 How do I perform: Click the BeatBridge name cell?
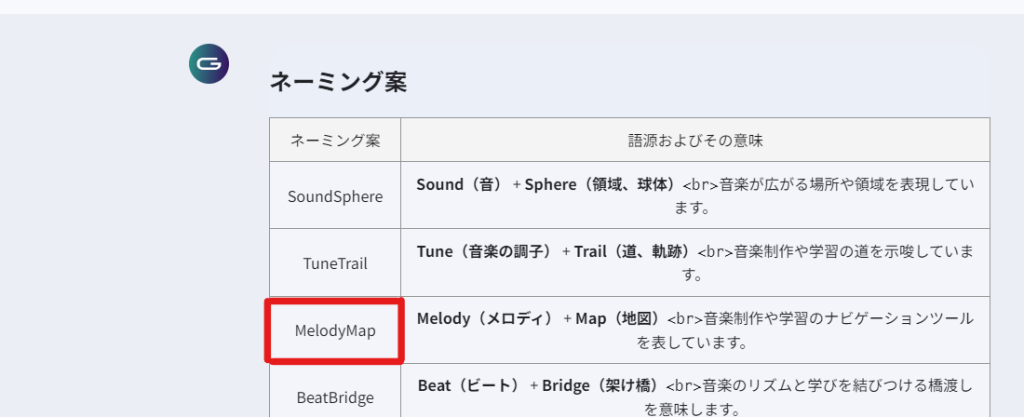click(x=335, y=397)
